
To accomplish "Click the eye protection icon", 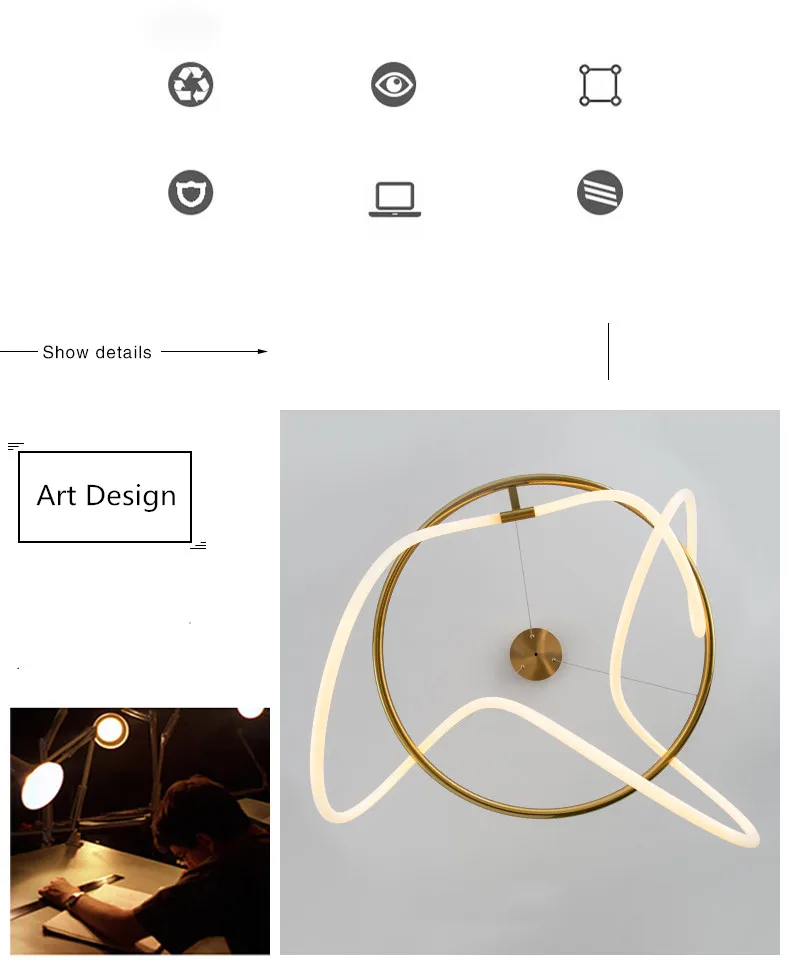I will tap(393, 84).
